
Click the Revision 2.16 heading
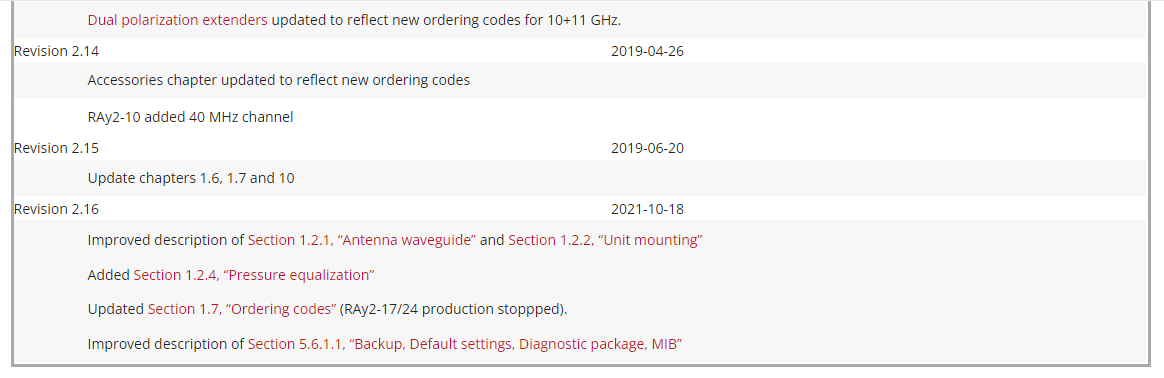coord(56,209)
